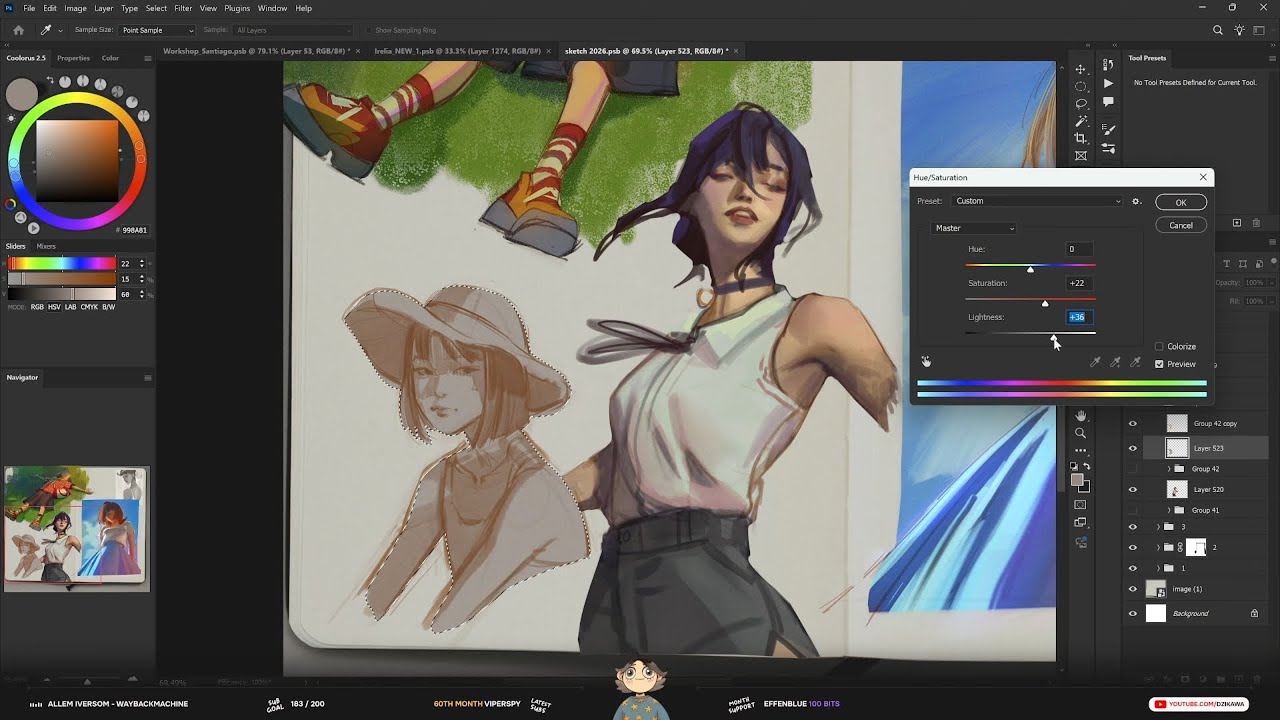Click the Add to Sample eyedropper
The height and width of the screenshot is (720, 1280).
point(1115,363)
